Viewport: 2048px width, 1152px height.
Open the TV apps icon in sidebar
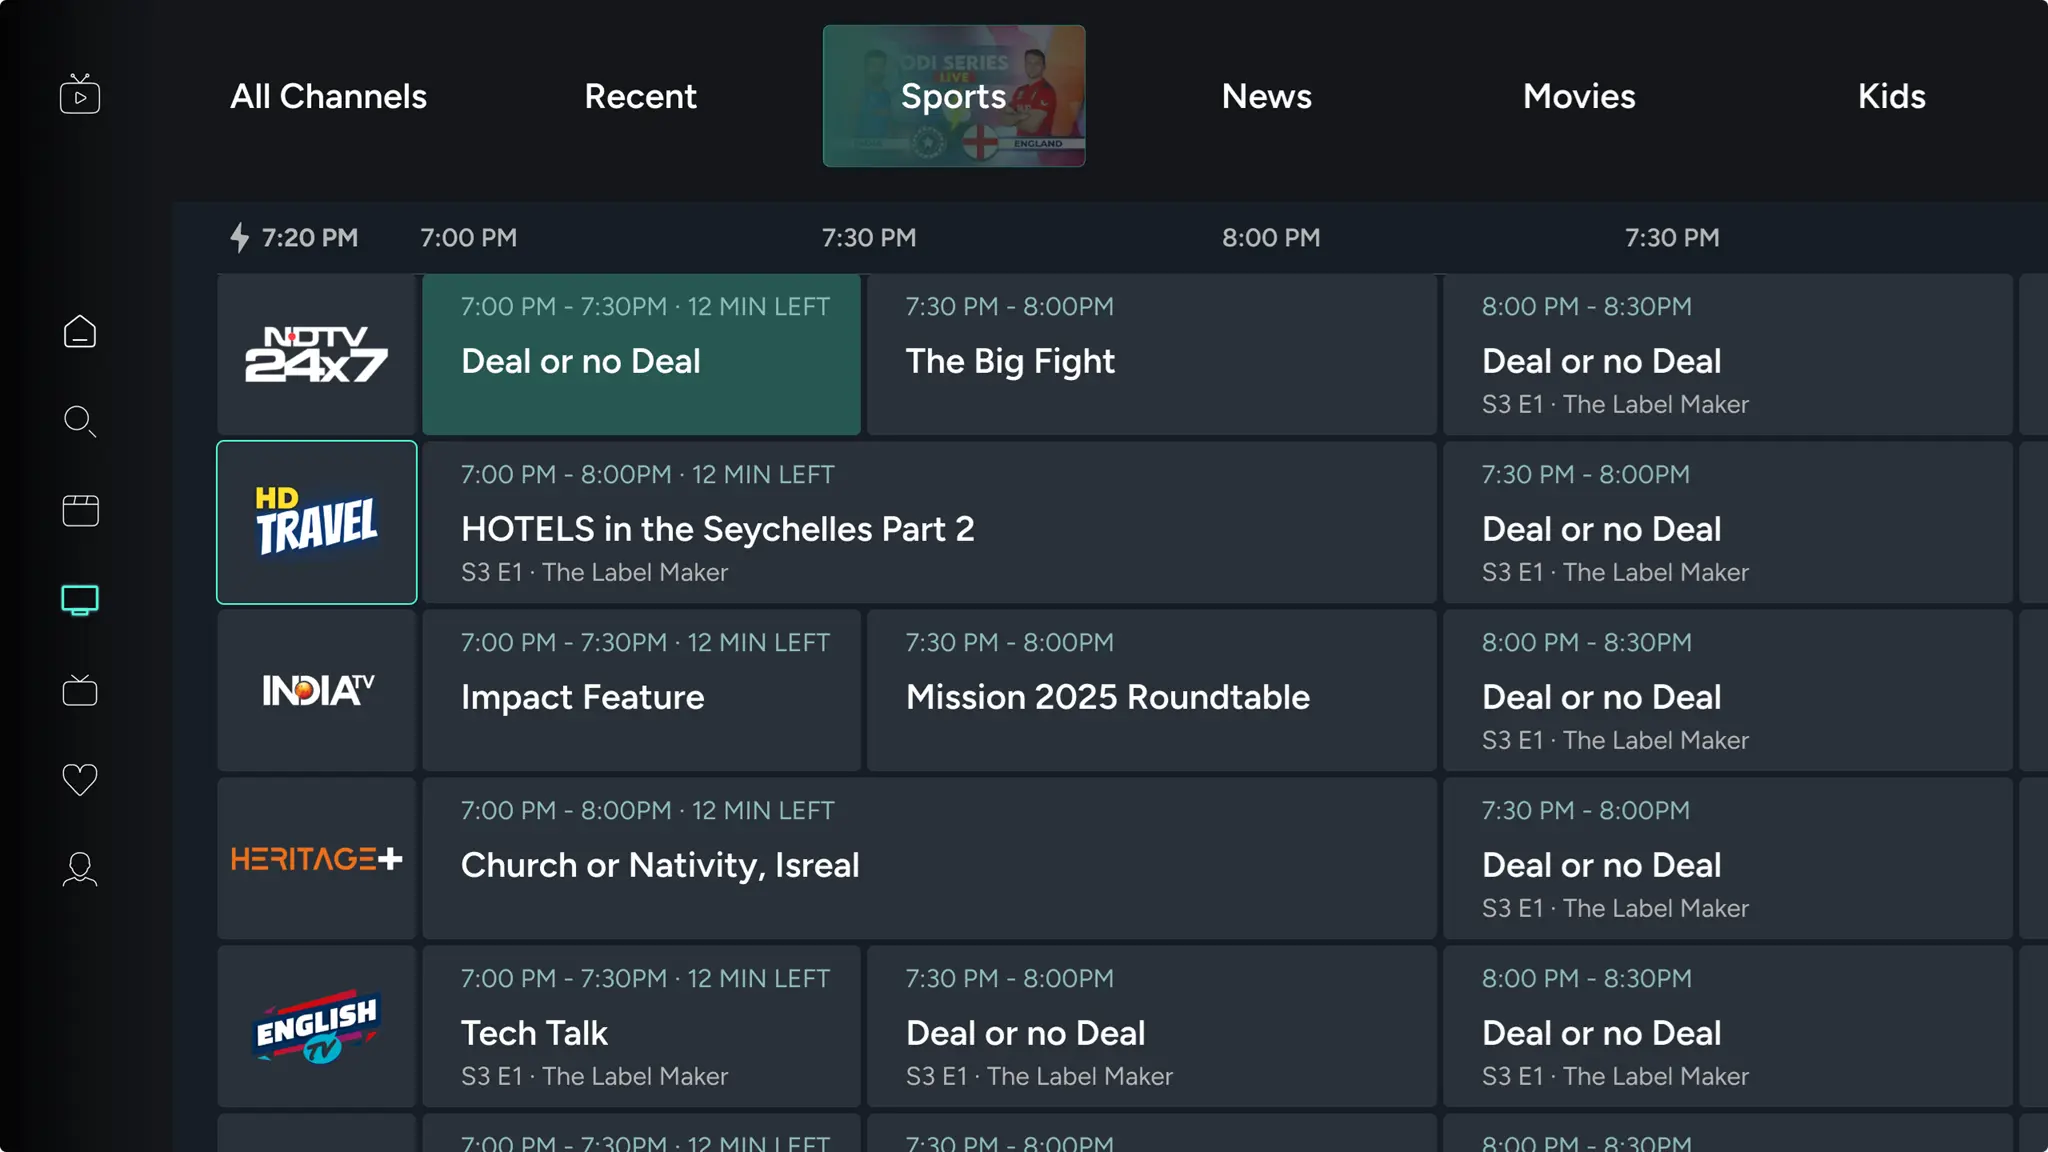click(80, 690)
